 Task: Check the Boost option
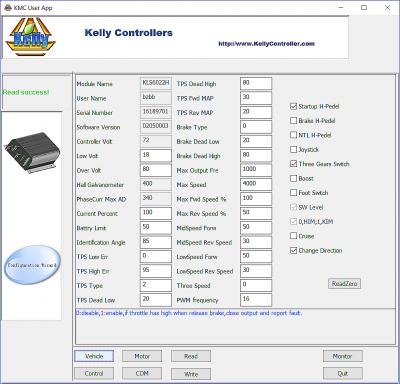point(293,178)
